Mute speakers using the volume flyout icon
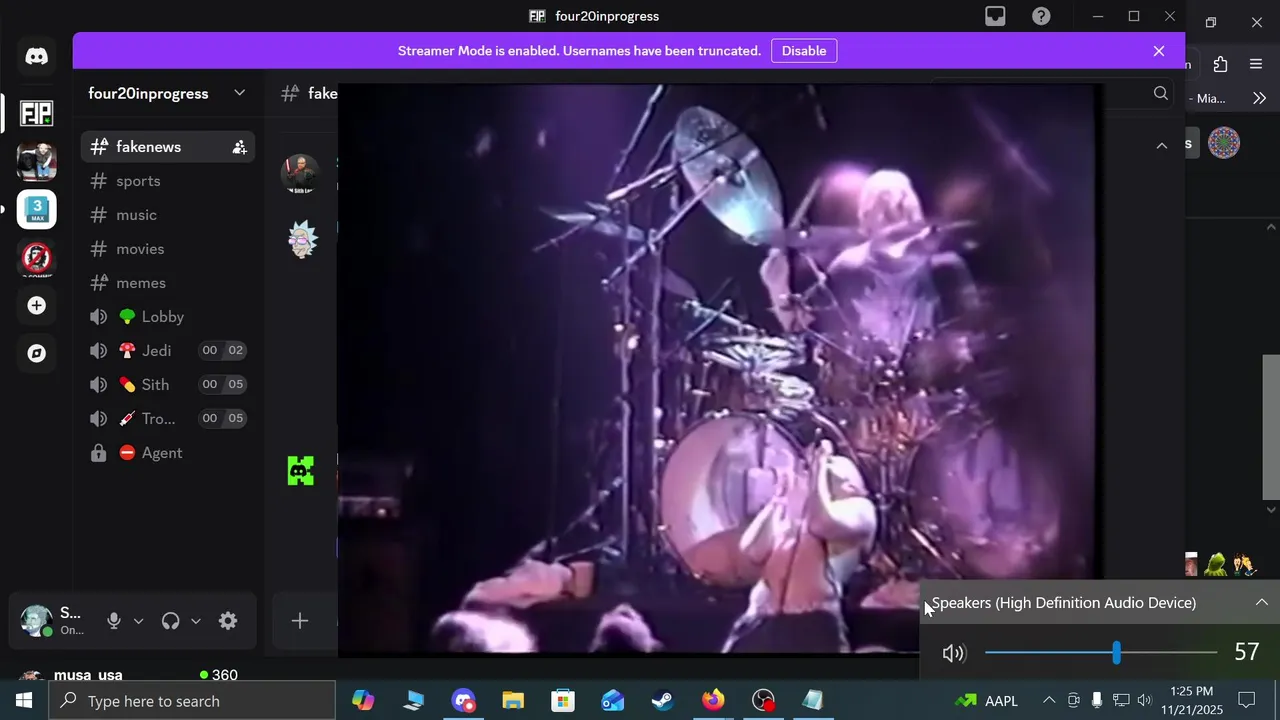This screenshot has height=720, width=1280. tap(954, 653)
